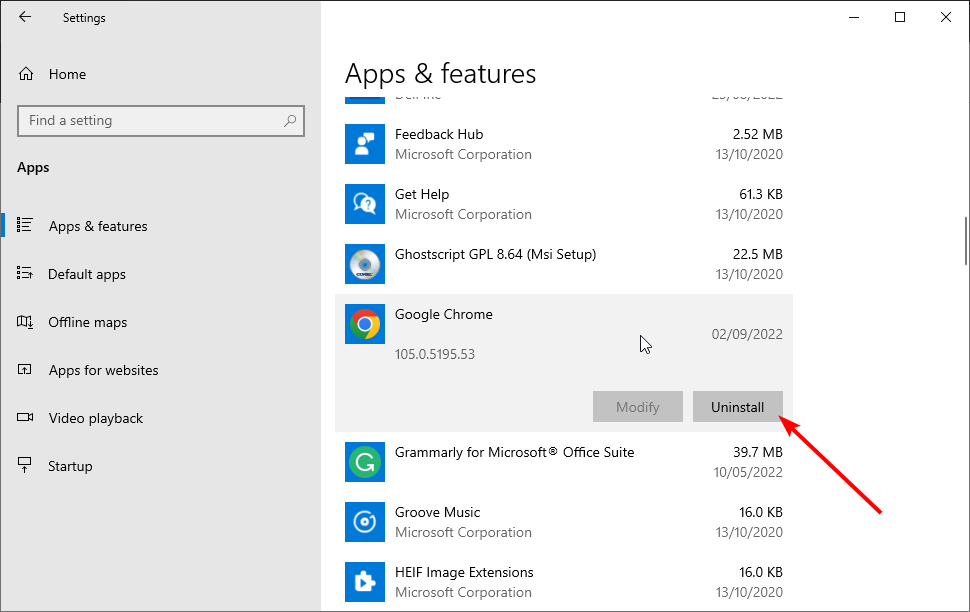The image size is (970, 612).
Task: Click the Get Help app icon
Action: click(365, 204)
